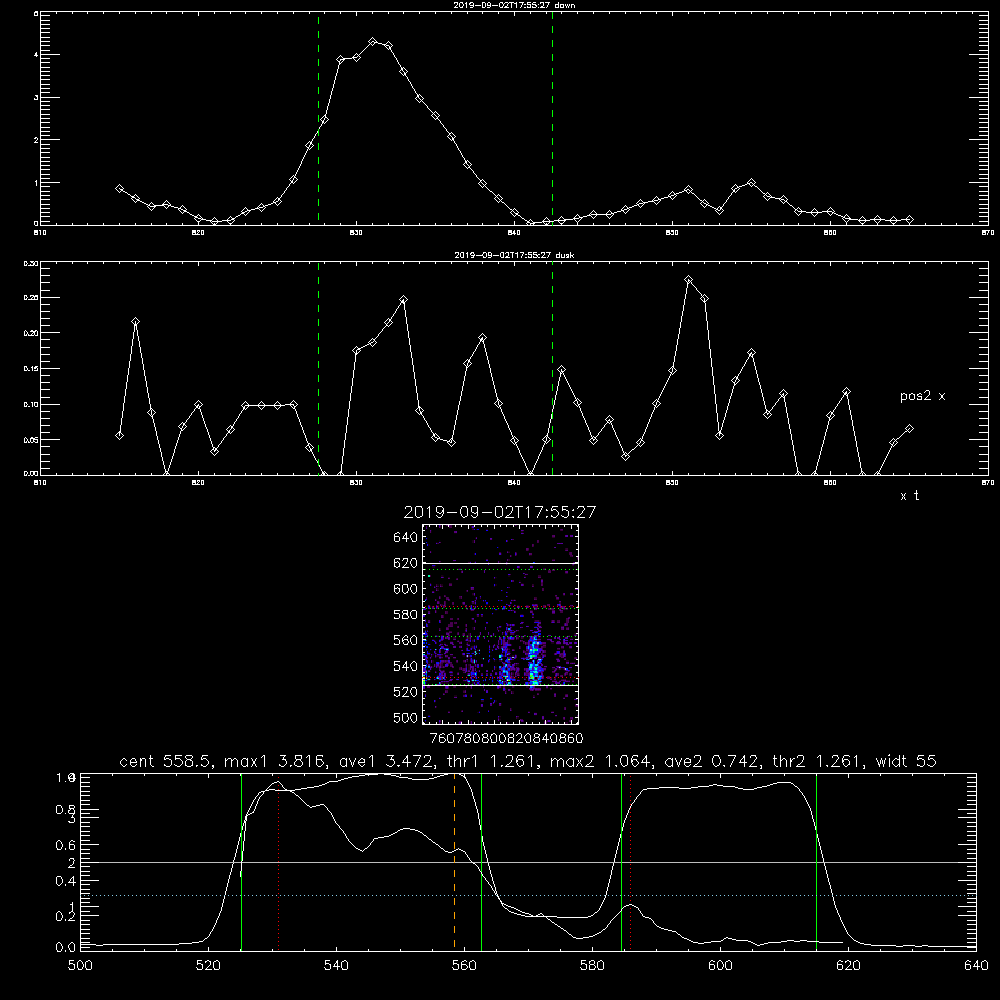Click the dawn plot title at top

point(514,5)
